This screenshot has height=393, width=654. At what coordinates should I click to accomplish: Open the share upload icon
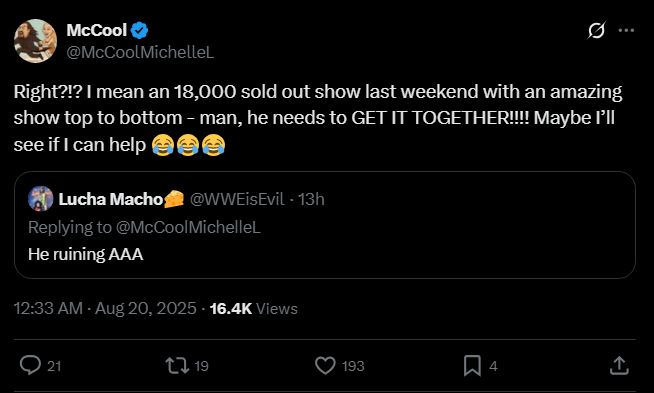(619, 365)
